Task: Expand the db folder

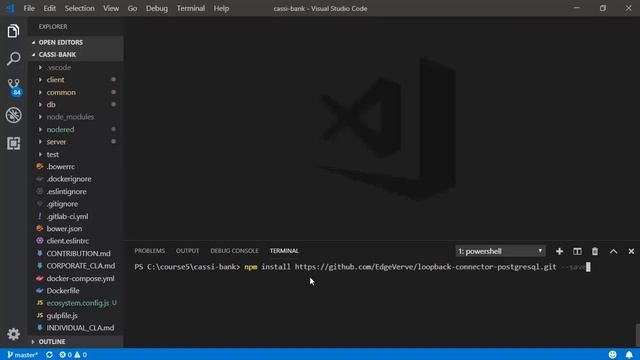Action: pos(76,104)
